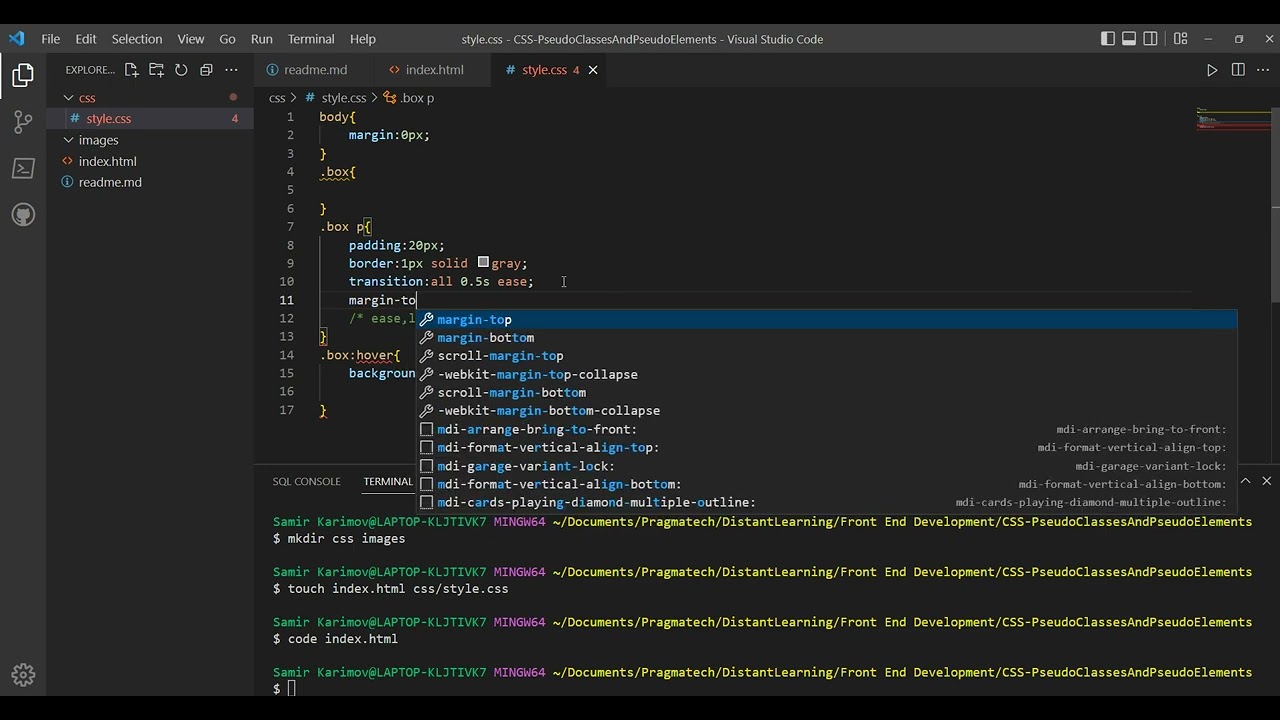
Task: Choose mdi-format-vertical-align-bottom snippet suggestion
Action: 826,484
